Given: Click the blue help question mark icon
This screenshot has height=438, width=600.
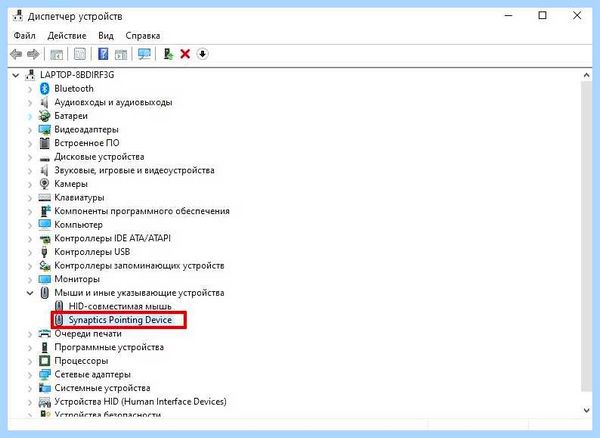Looking at the screenshot, I should [103, 54].
